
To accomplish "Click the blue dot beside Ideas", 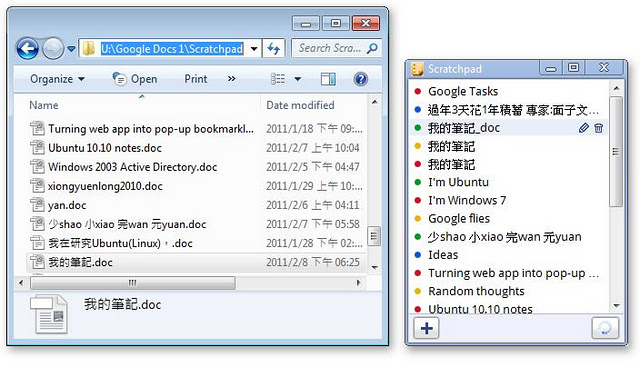I will pyautogui.click(x=418, y=255).
